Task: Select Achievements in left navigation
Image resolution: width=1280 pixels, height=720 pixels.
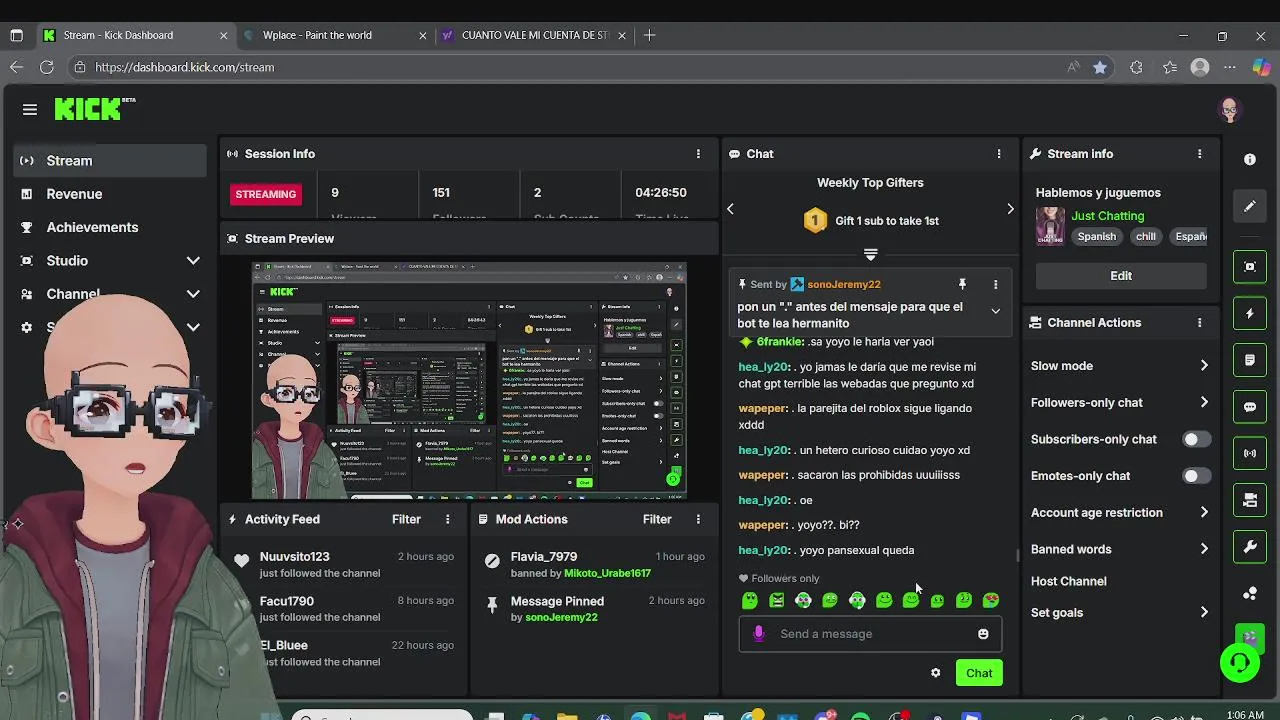Action: click(110, 227)
